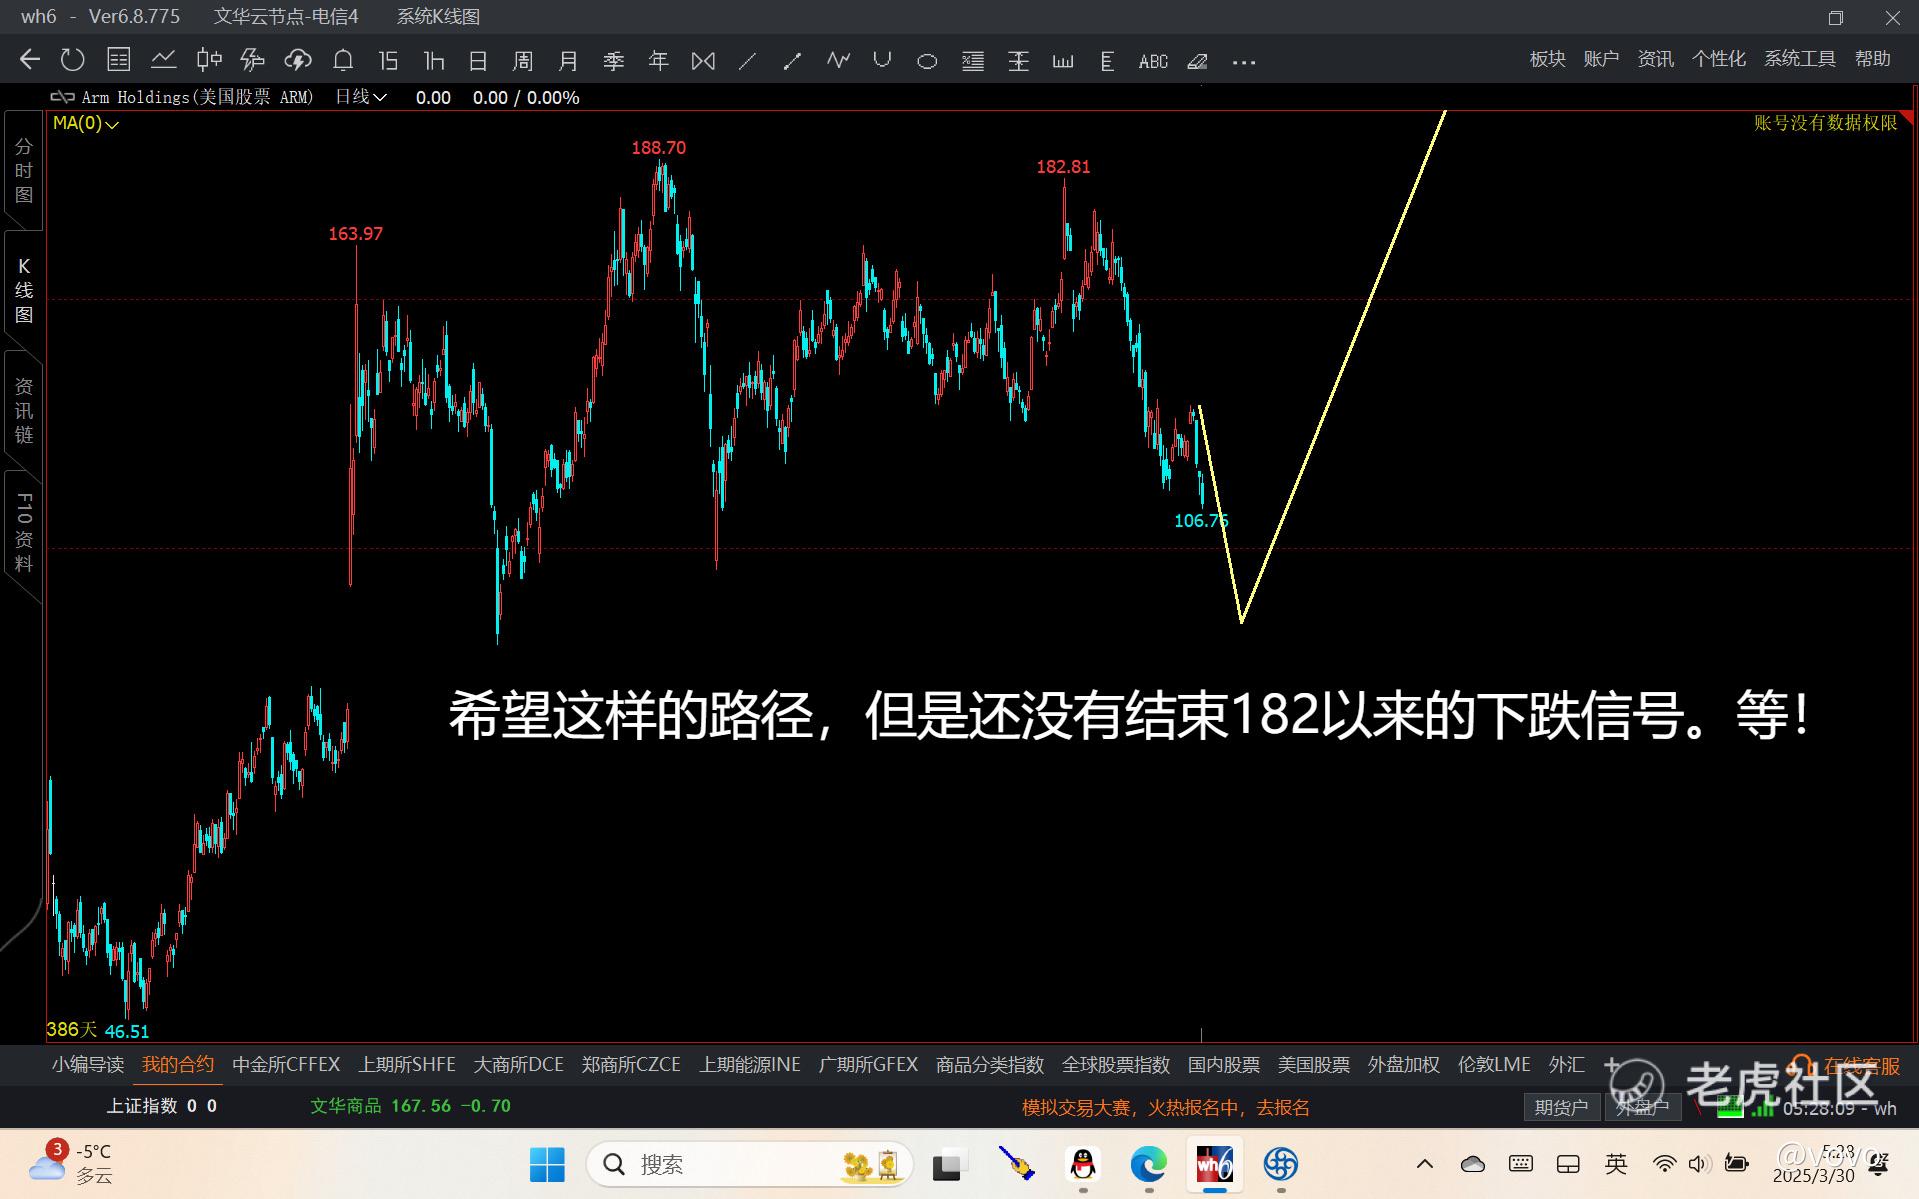Select the quarterly (季) K-line period
Viewport: 1919px width, 1199px height.
(x=614, y=61)
